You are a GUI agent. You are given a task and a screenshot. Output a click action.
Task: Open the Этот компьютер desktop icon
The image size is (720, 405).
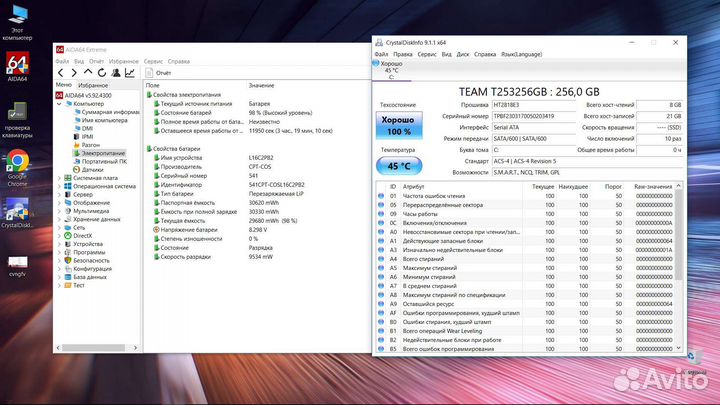point(17,22)
